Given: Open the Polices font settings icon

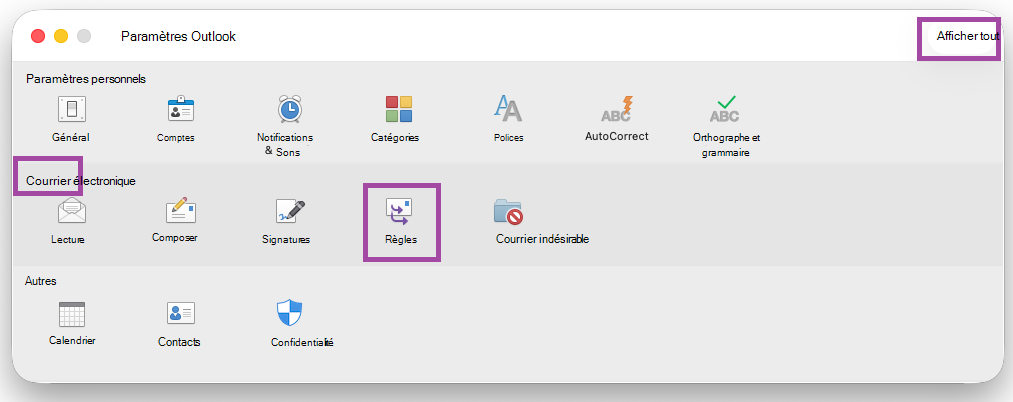Looking at the screenshot, I should pyautogui.click(x=508, y=109).
